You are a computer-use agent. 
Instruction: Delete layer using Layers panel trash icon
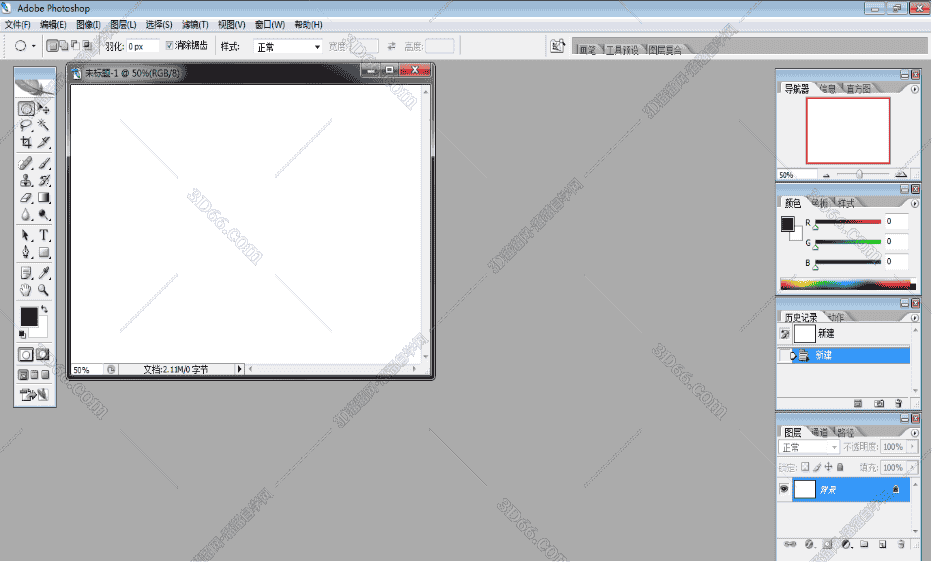[902, 545]
